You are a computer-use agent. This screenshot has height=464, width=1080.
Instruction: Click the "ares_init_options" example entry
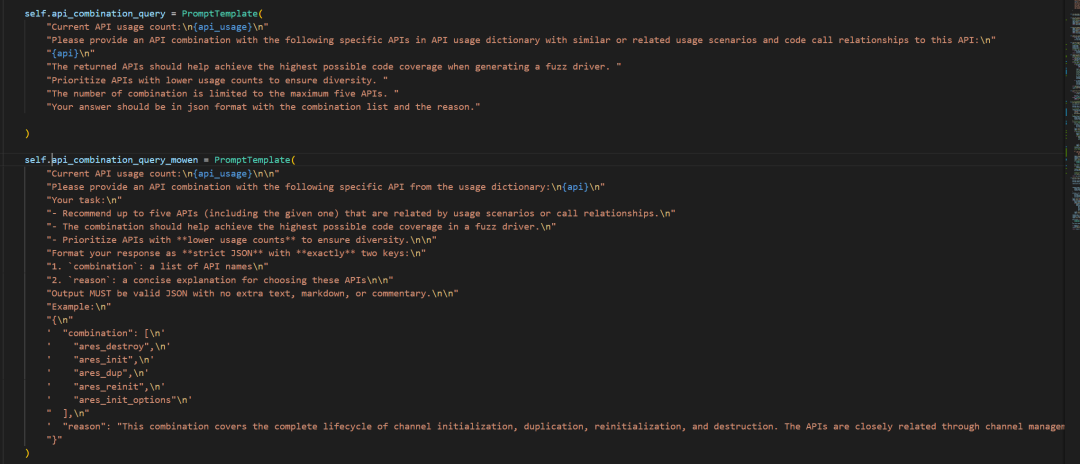125,399
